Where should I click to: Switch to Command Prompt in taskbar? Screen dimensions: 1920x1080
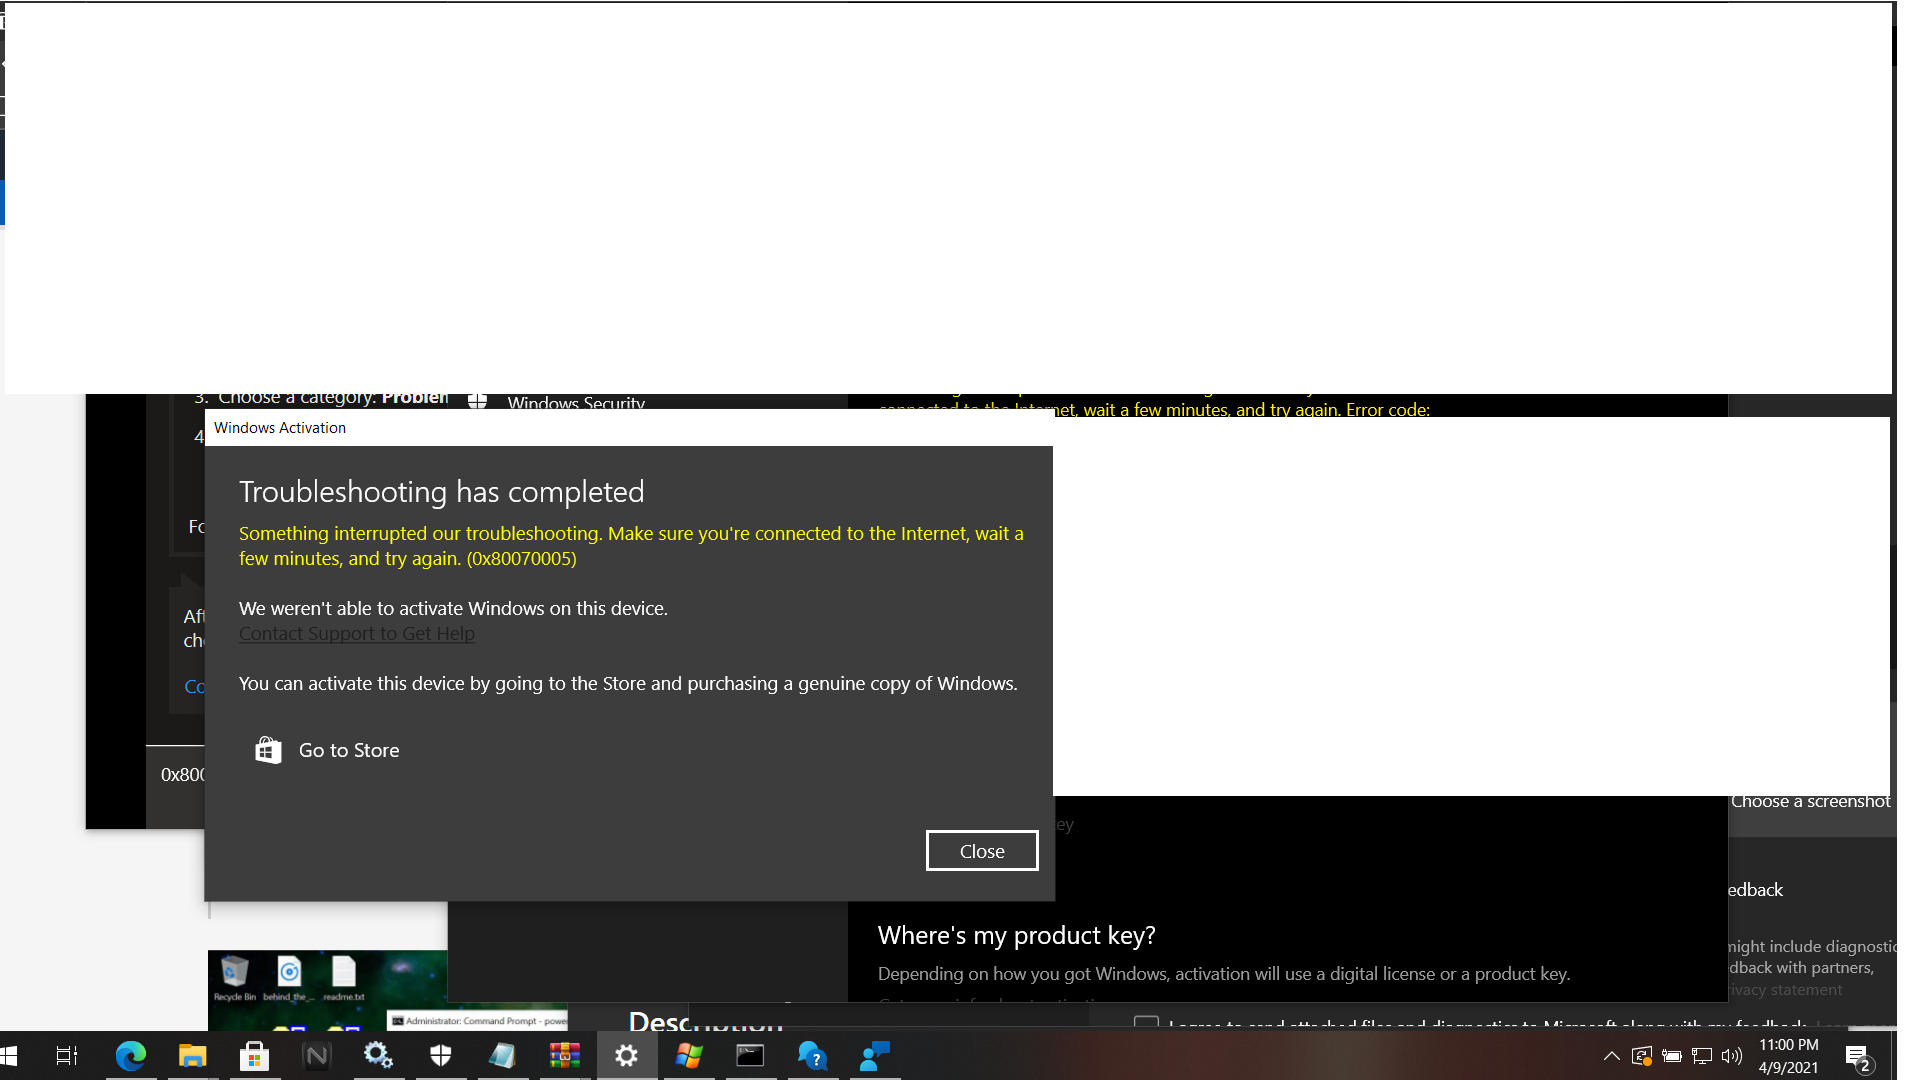pos(750,1055)
